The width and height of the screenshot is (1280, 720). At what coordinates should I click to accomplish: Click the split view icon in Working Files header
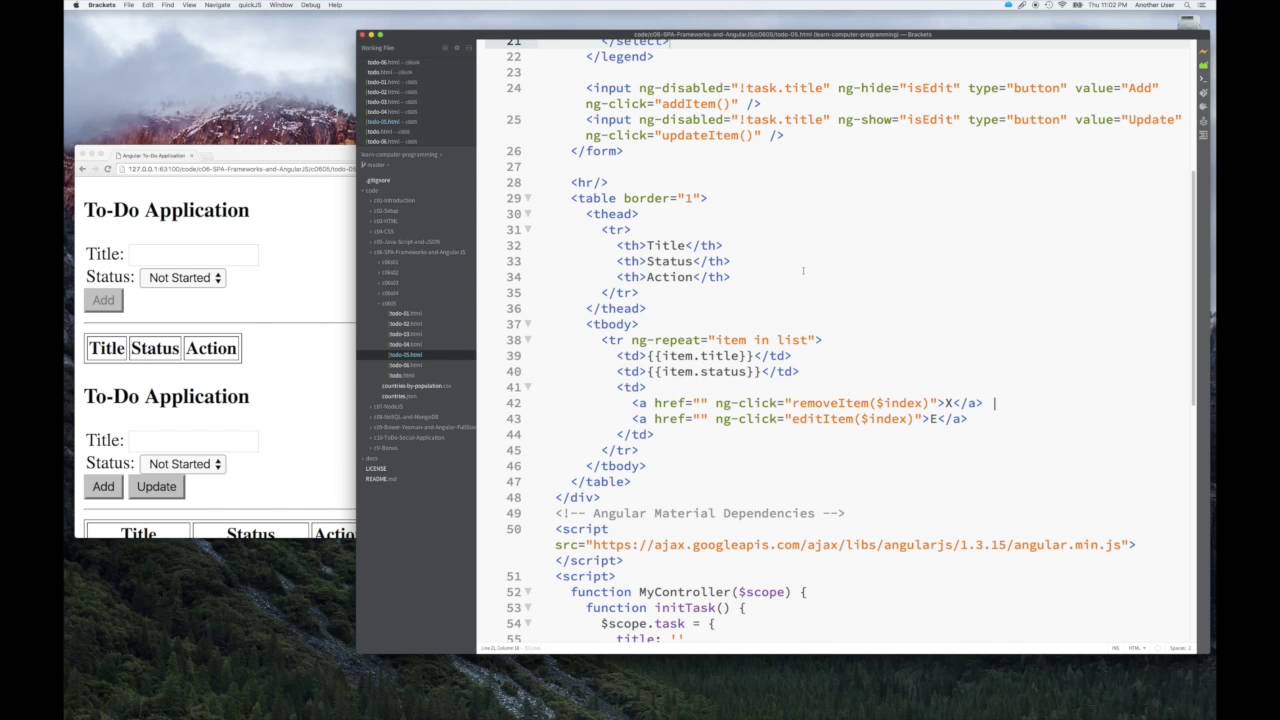469,48
